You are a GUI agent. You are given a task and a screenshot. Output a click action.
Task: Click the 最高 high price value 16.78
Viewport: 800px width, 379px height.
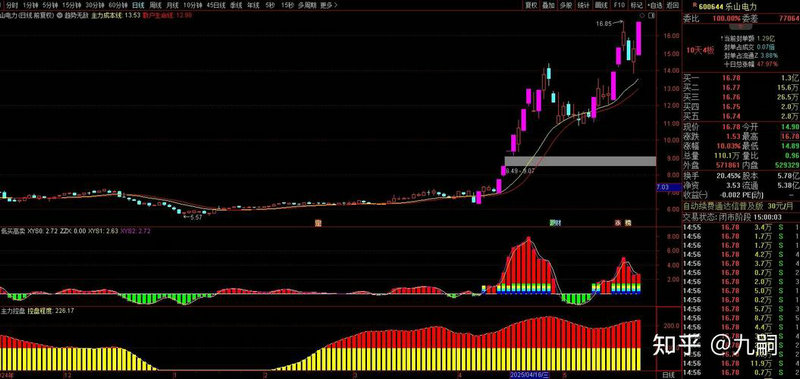point(790,136)
